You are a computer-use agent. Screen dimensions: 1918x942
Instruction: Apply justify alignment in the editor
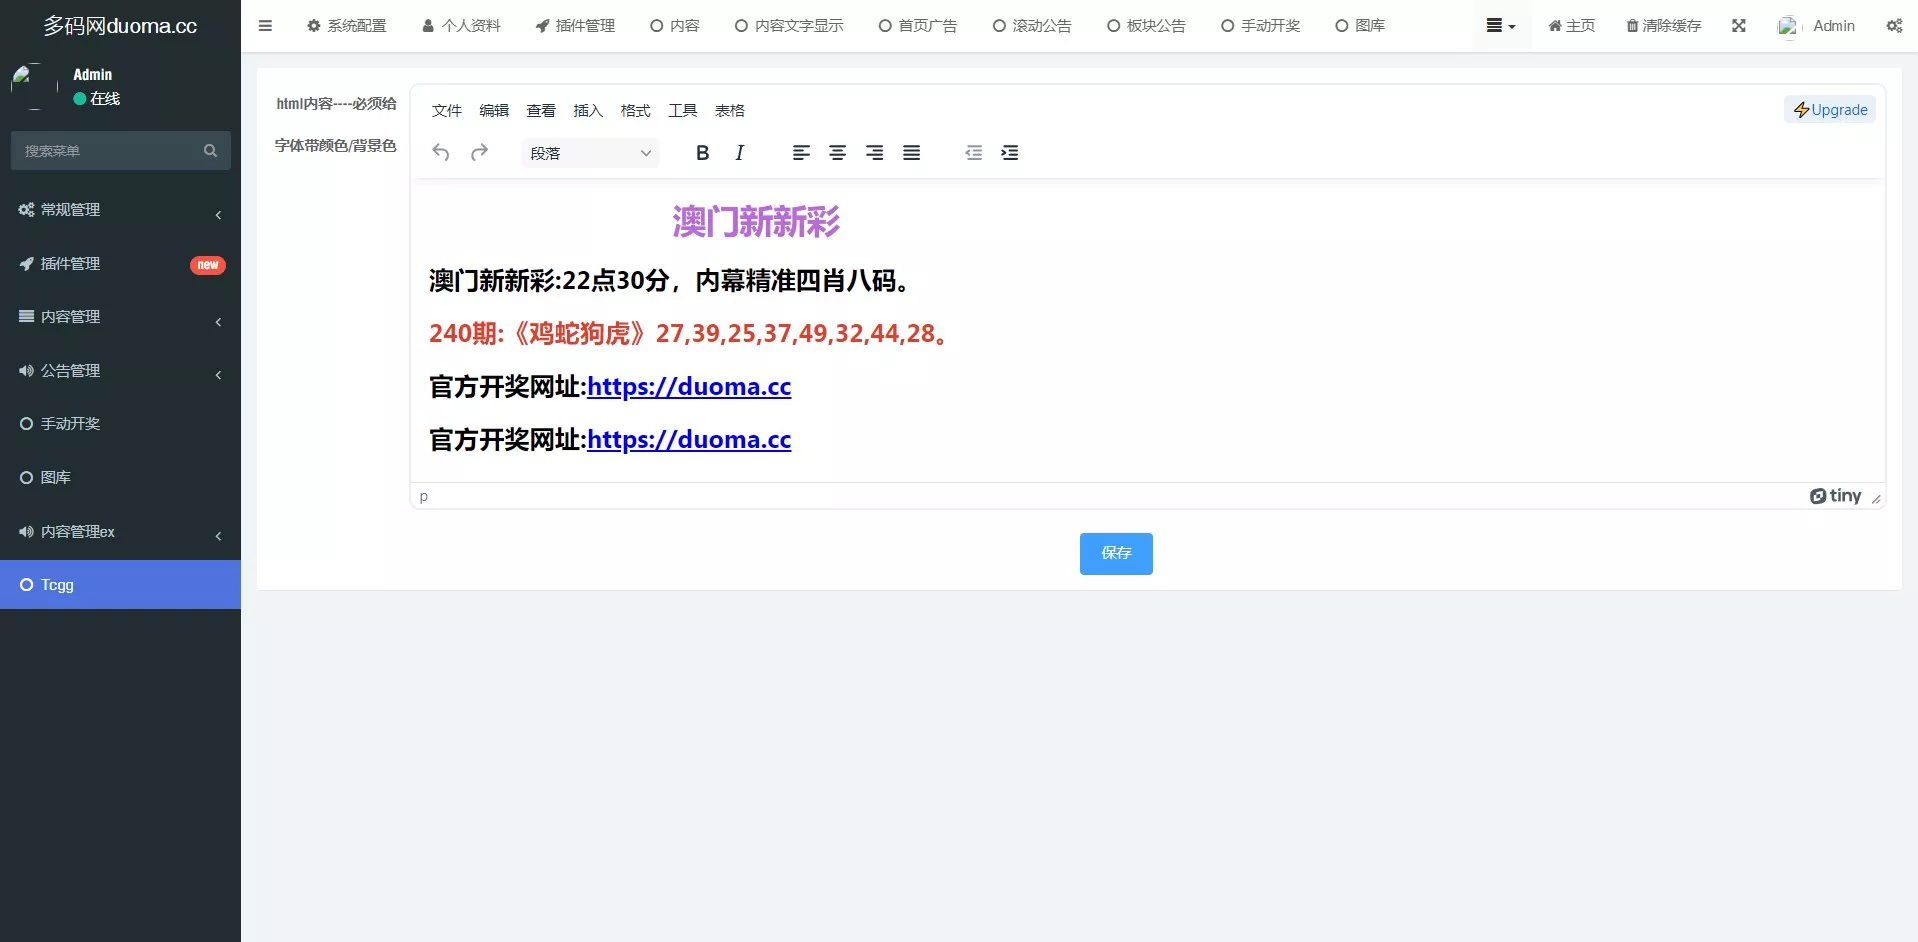tap(911, 152)
